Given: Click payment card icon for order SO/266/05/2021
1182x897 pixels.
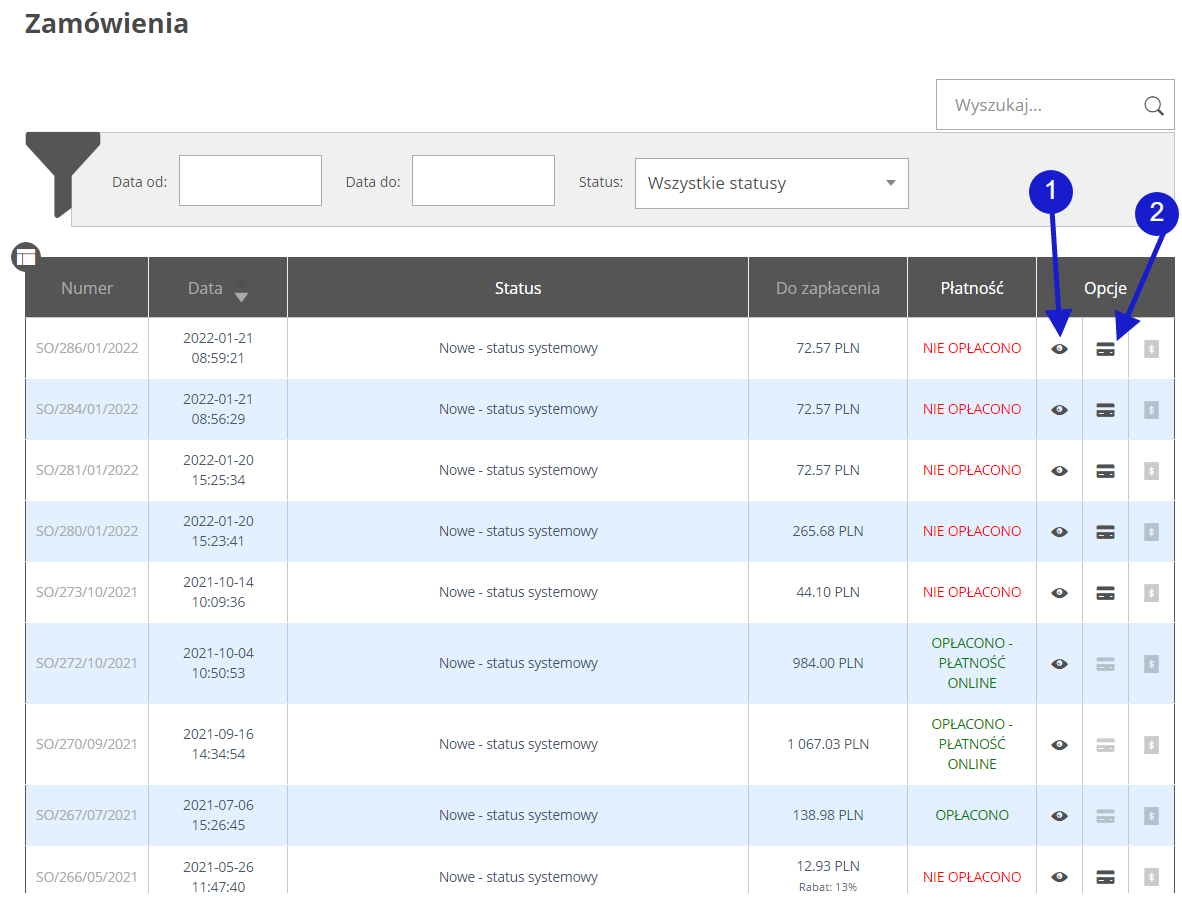Looking at the screenshot, I should (x=1105, y=877).
